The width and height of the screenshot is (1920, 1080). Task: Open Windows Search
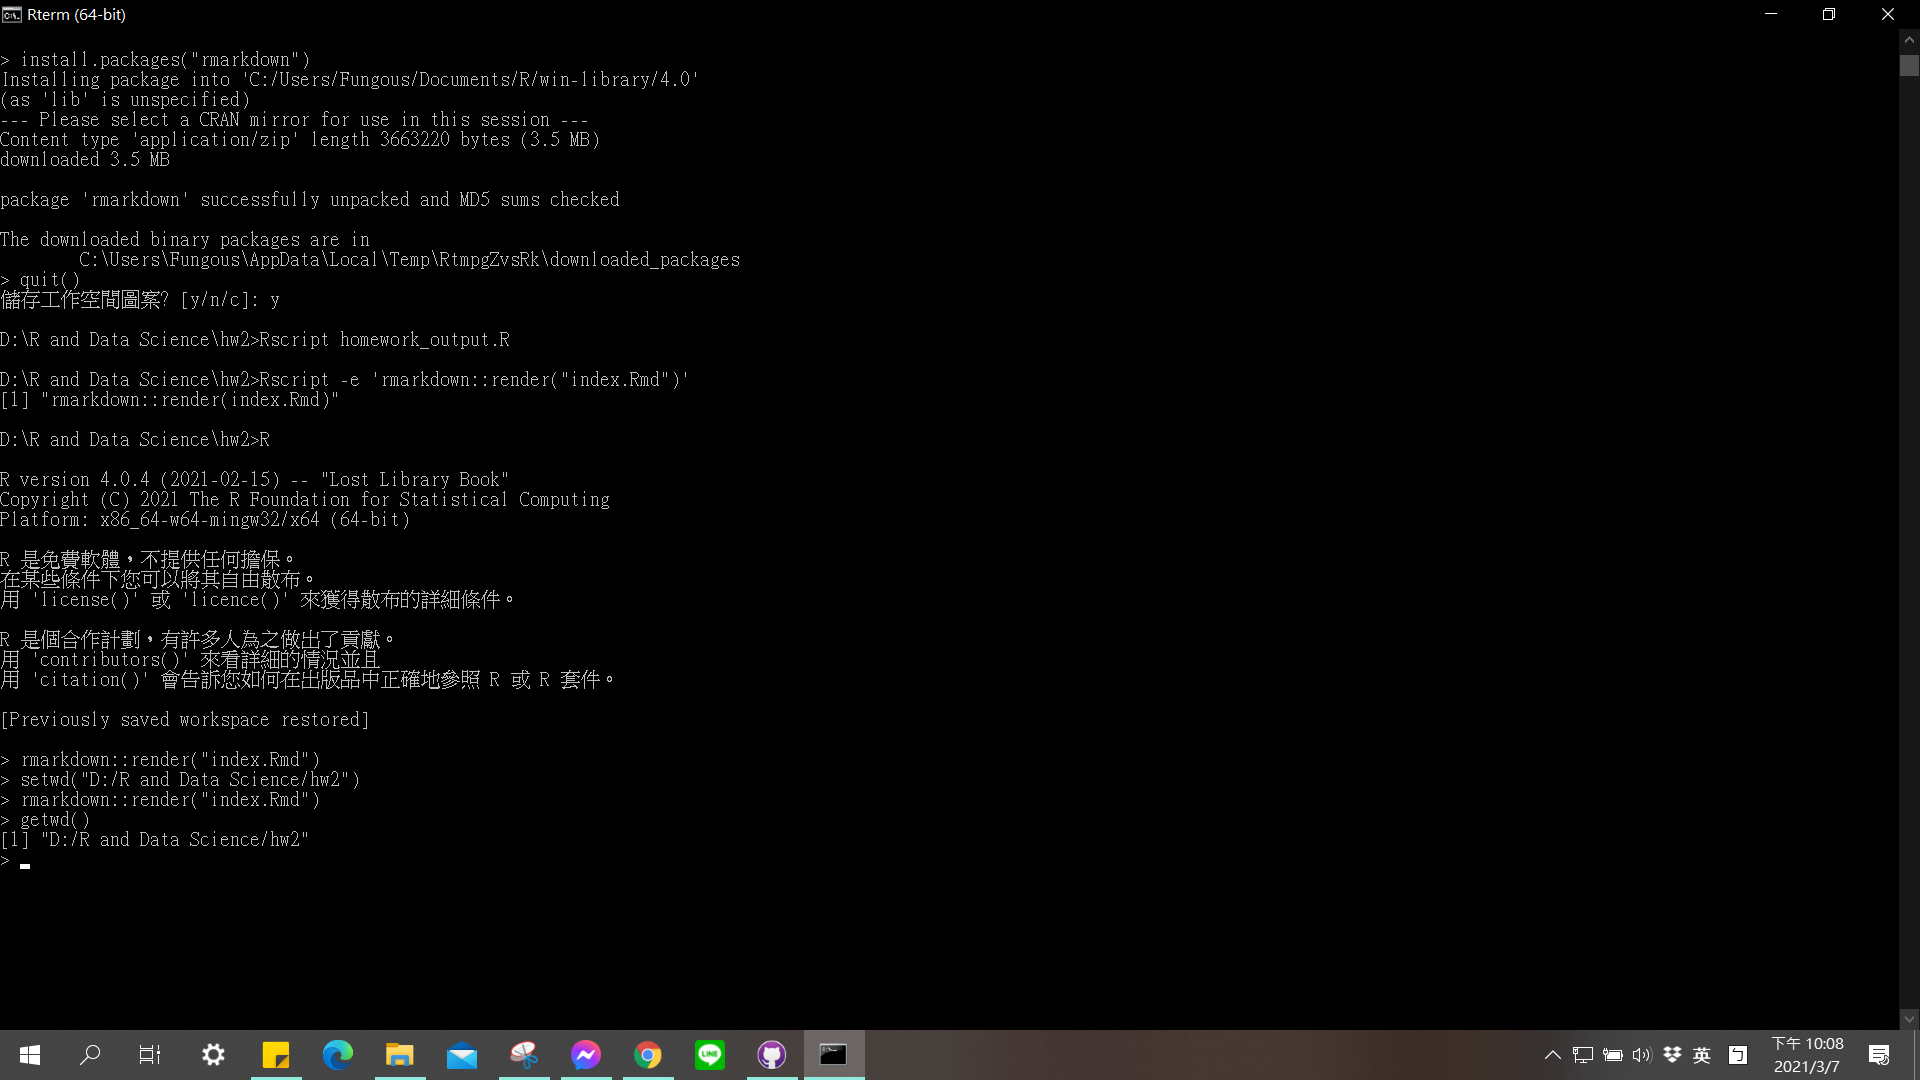click(90, 1055)
